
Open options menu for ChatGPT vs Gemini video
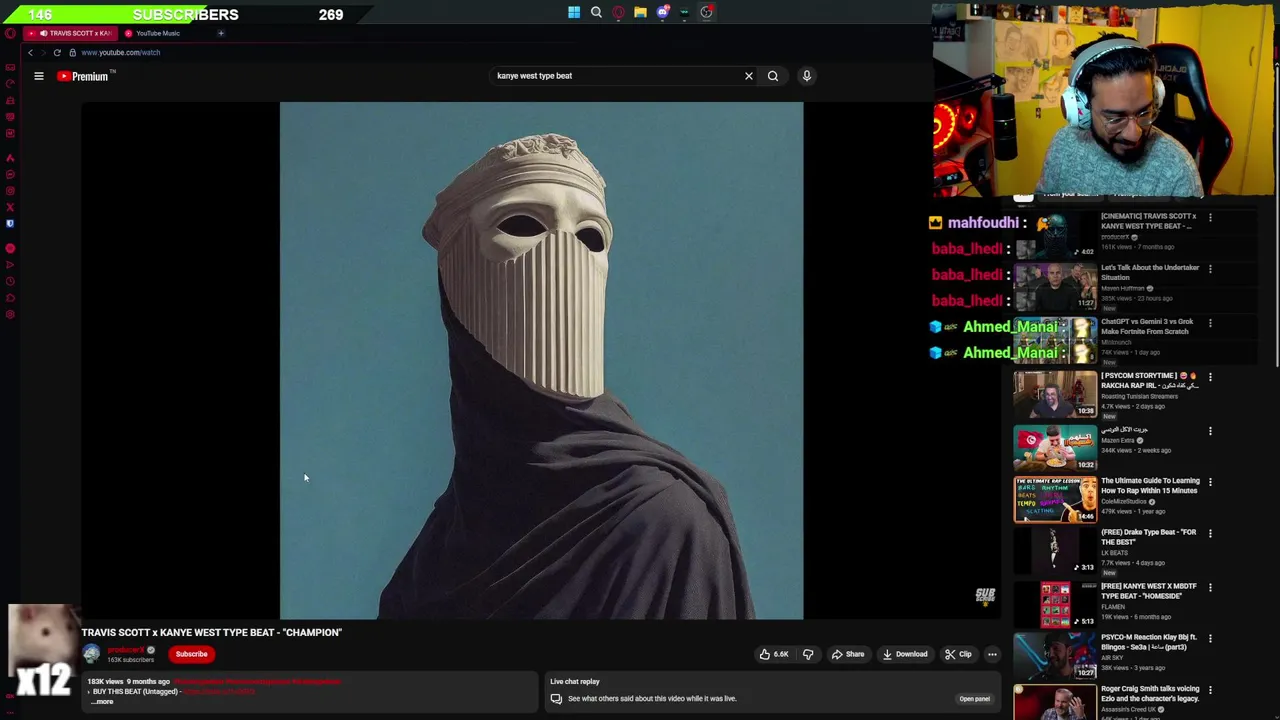click(1210, 323)
